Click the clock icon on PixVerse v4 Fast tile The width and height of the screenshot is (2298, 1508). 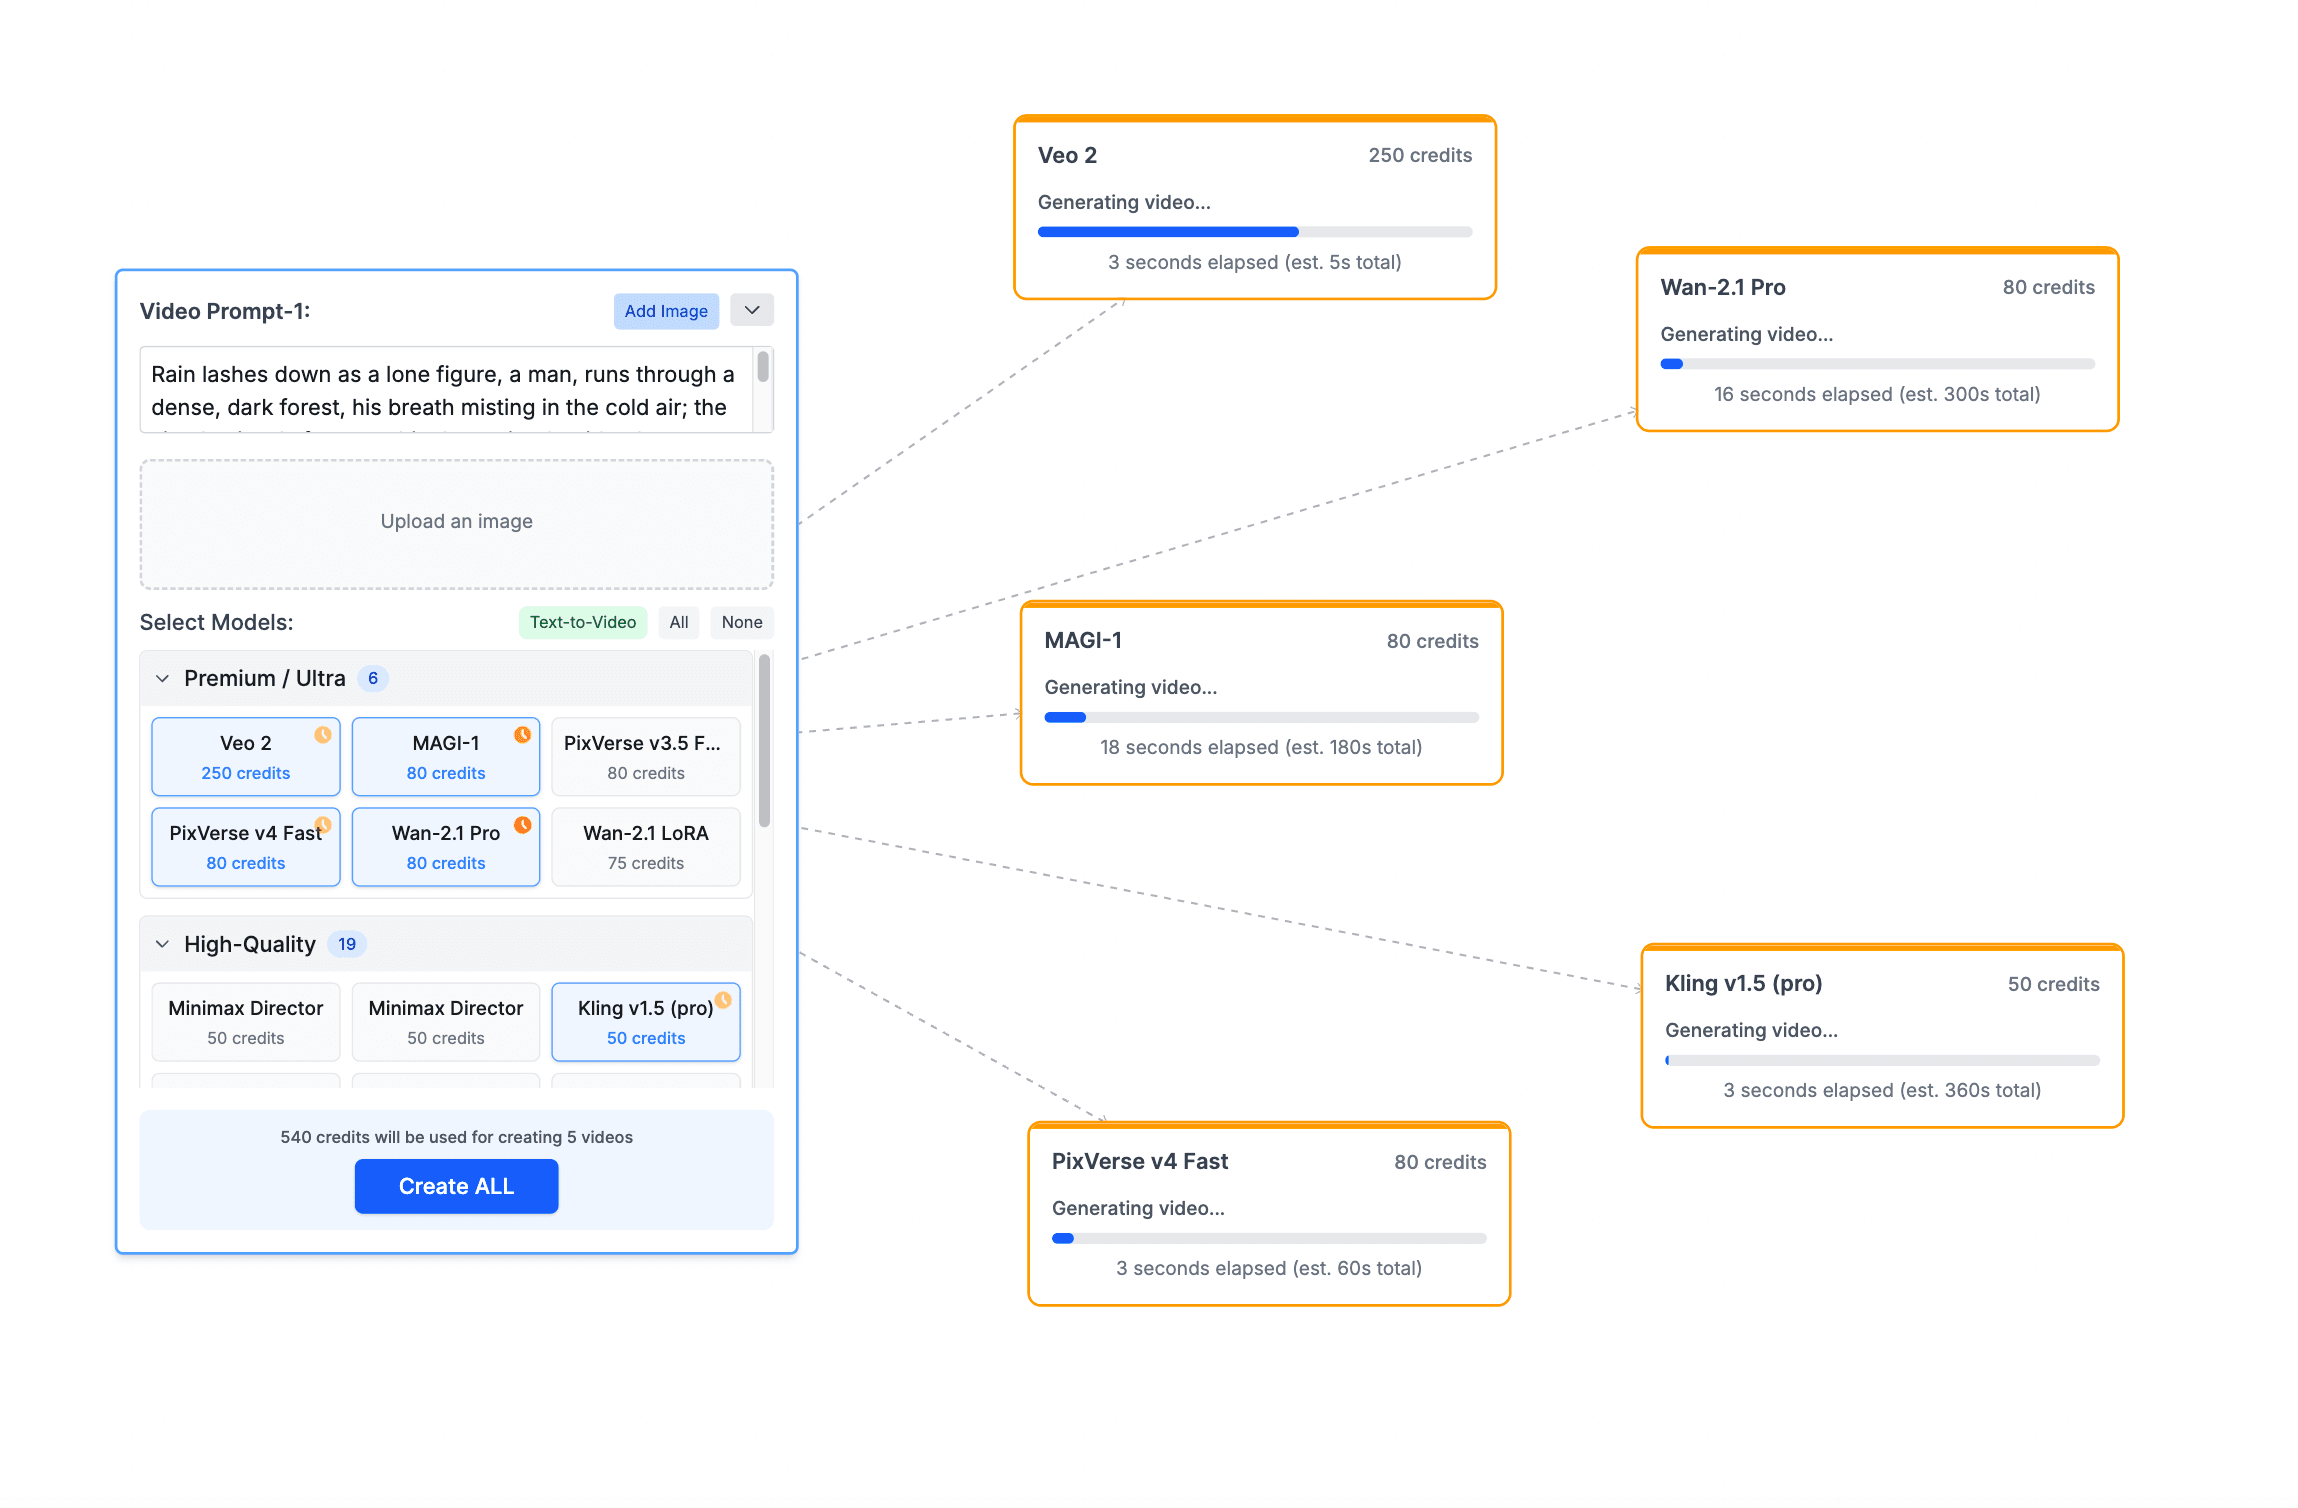tap(323, 825)
